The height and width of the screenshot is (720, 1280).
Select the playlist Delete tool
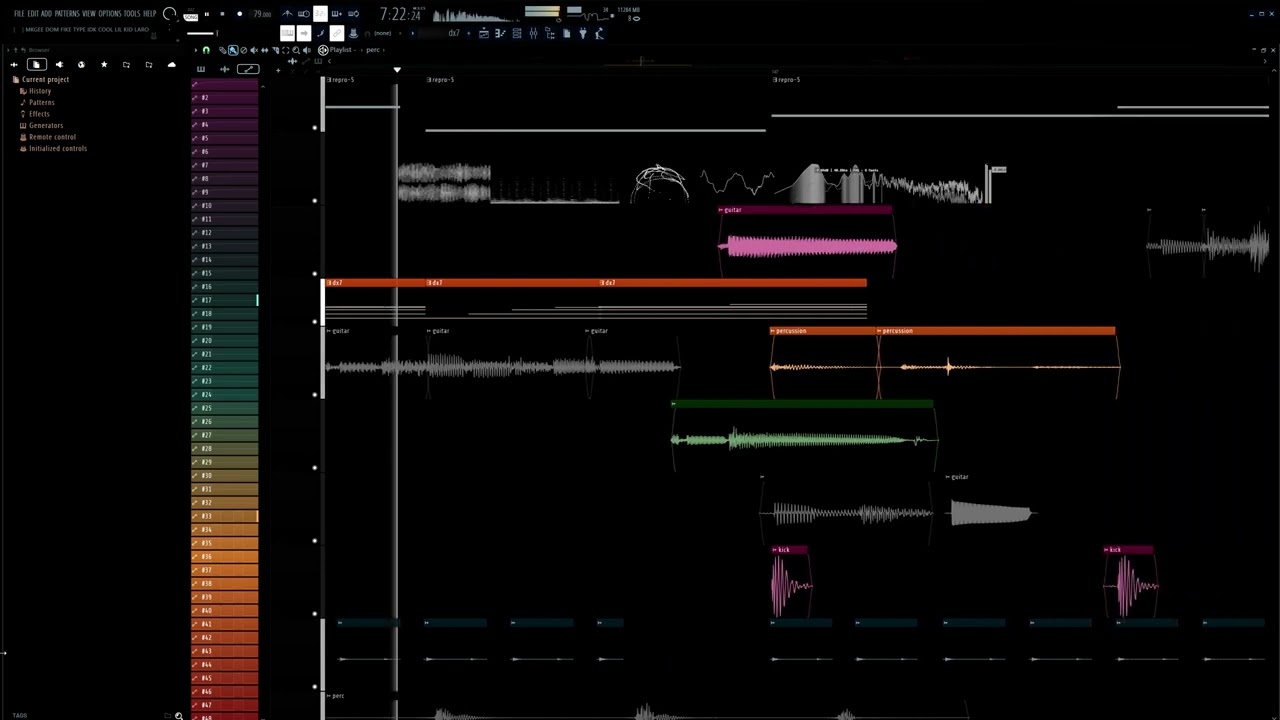pyautogui.click(x=244, y=50)
